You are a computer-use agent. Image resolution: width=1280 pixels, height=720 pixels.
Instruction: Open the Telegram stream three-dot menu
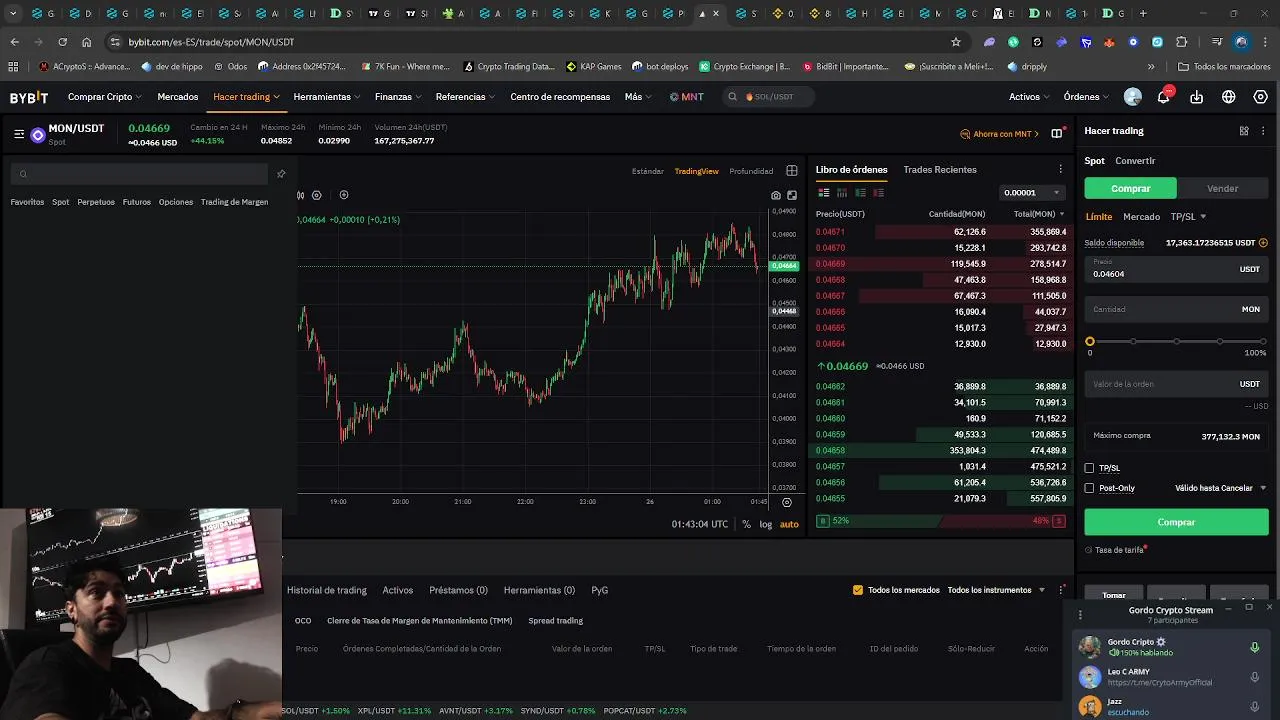point(1080,615)
